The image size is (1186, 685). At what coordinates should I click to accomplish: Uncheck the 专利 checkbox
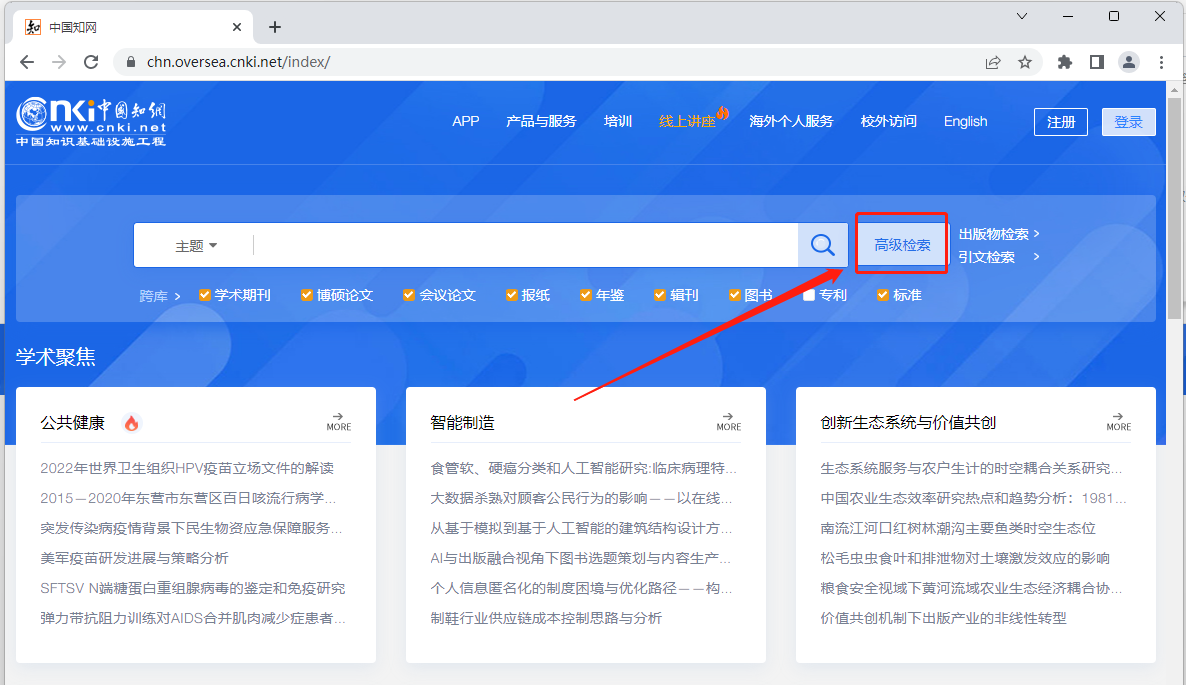[810, 294]
